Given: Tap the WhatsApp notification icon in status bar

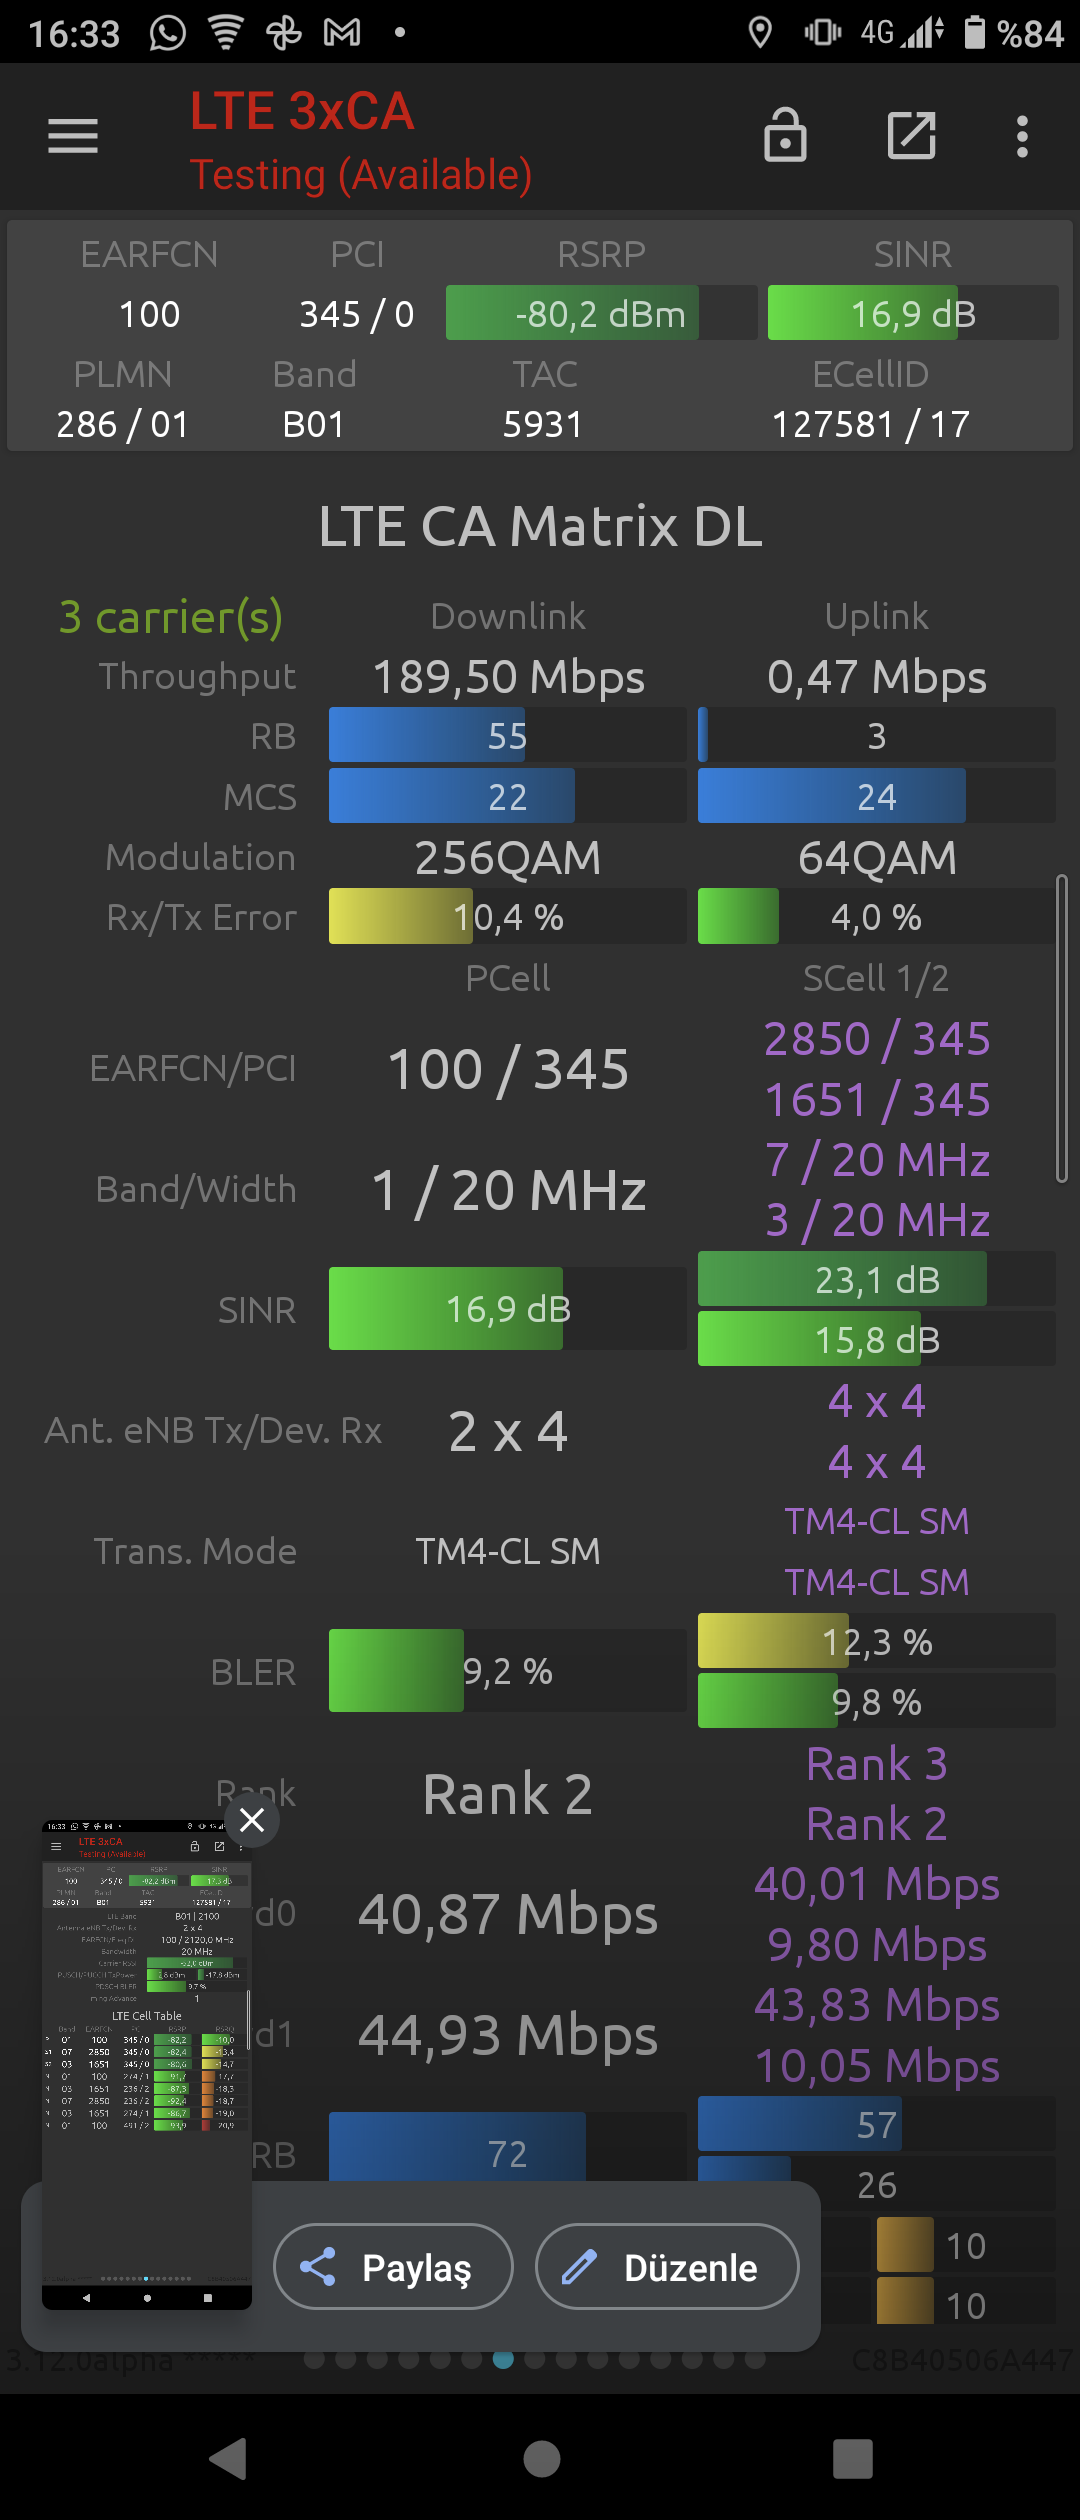Looking at the screenshot, I should pos(167,33).
